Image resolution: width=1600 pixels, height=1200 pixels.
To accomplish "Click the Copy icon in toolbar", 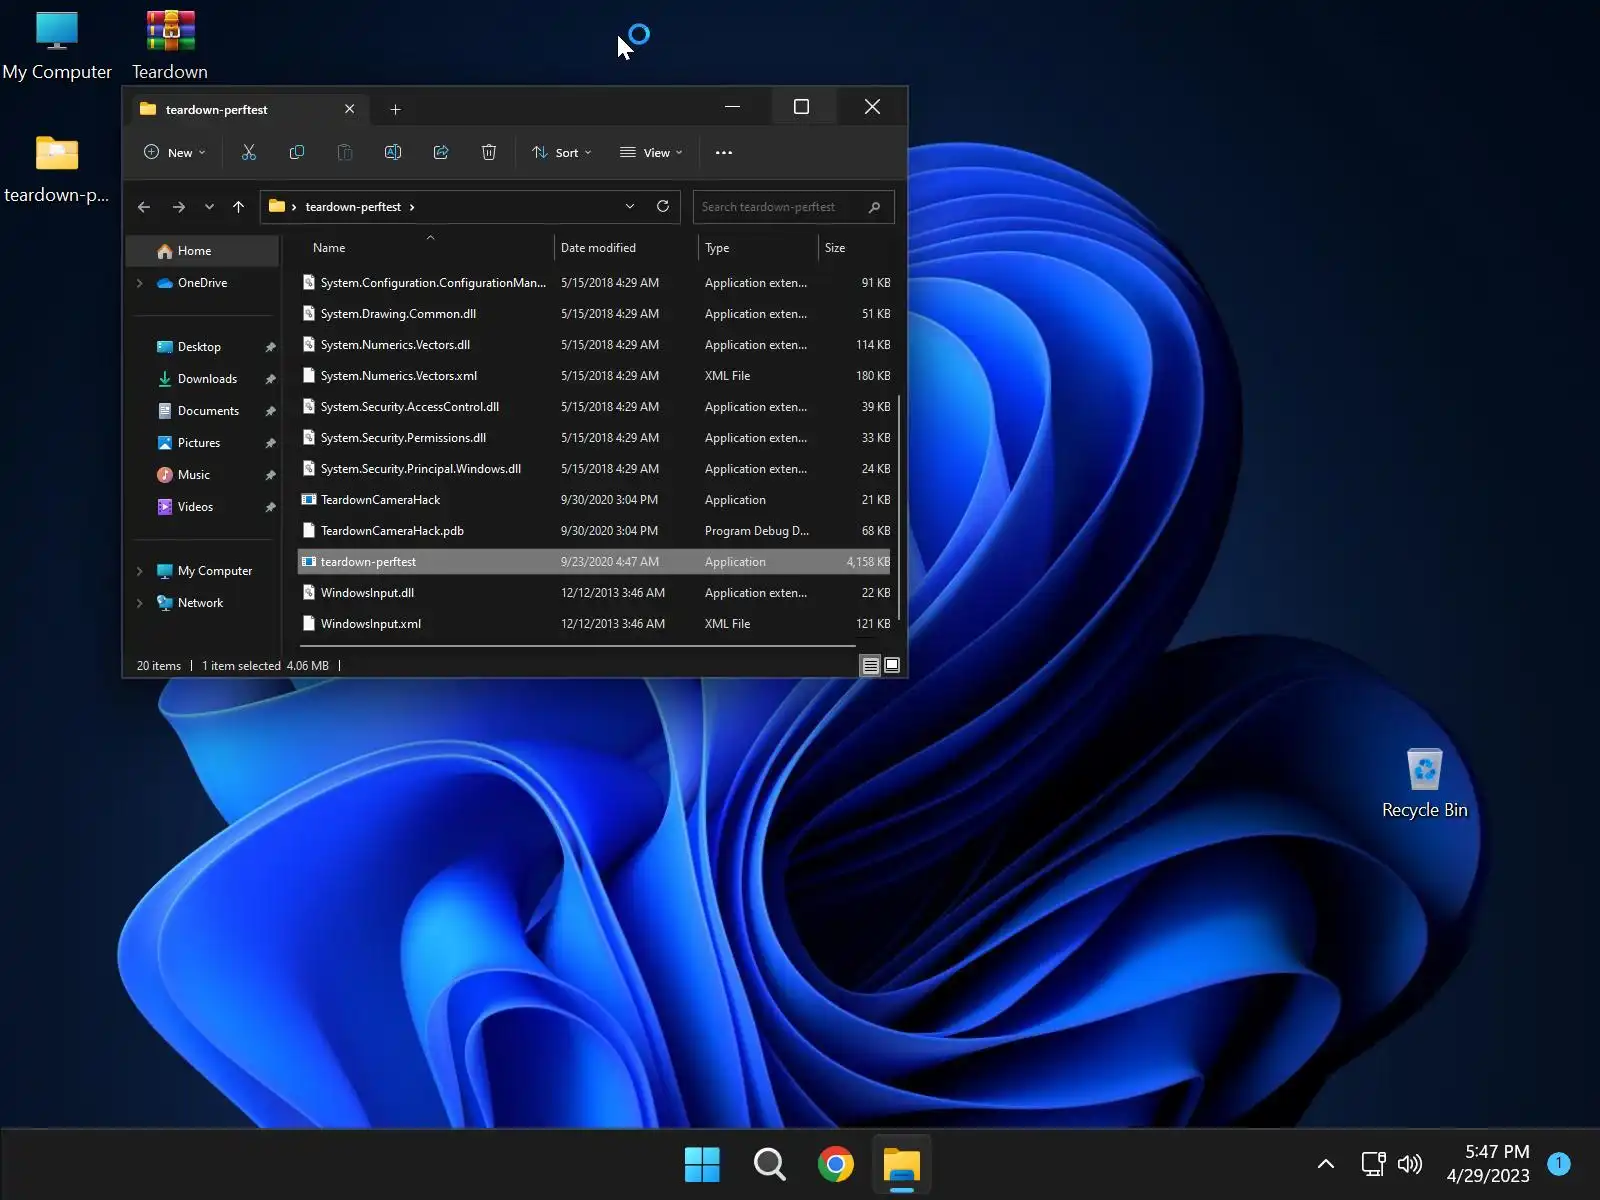I will 297,152.
